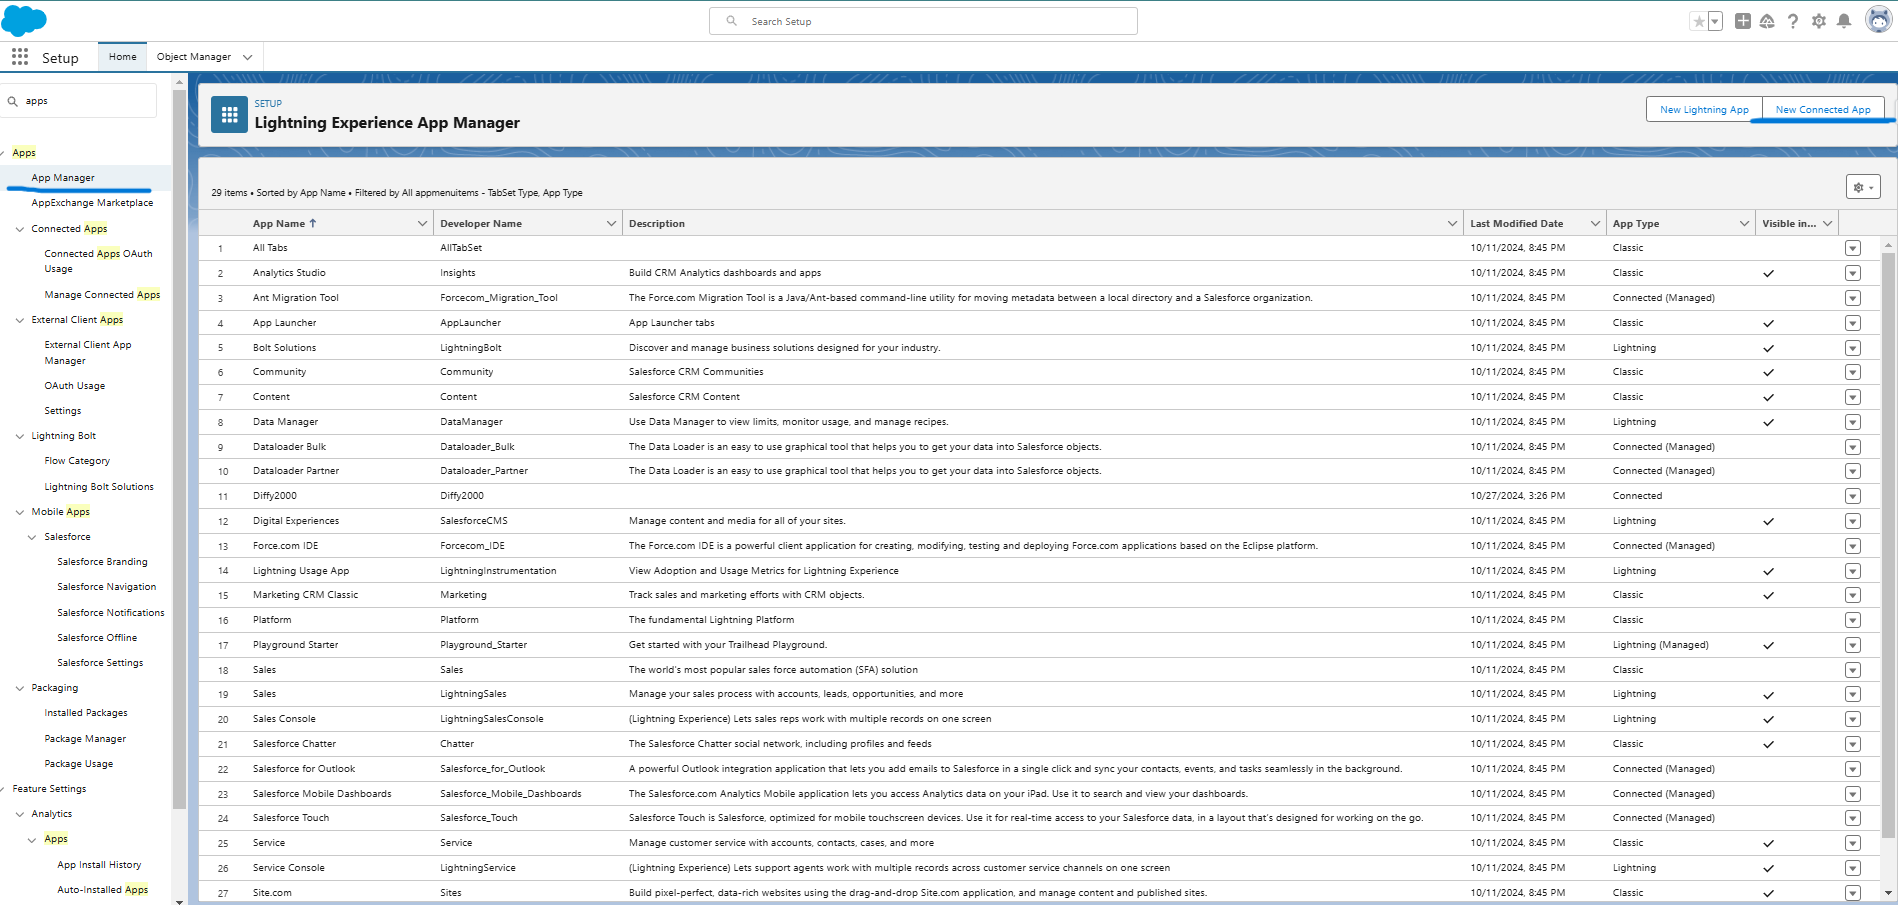The height and width of the screenshot is (905, 1898).
Task: Open the user profile avatar
Action: tap(1879, 20)
